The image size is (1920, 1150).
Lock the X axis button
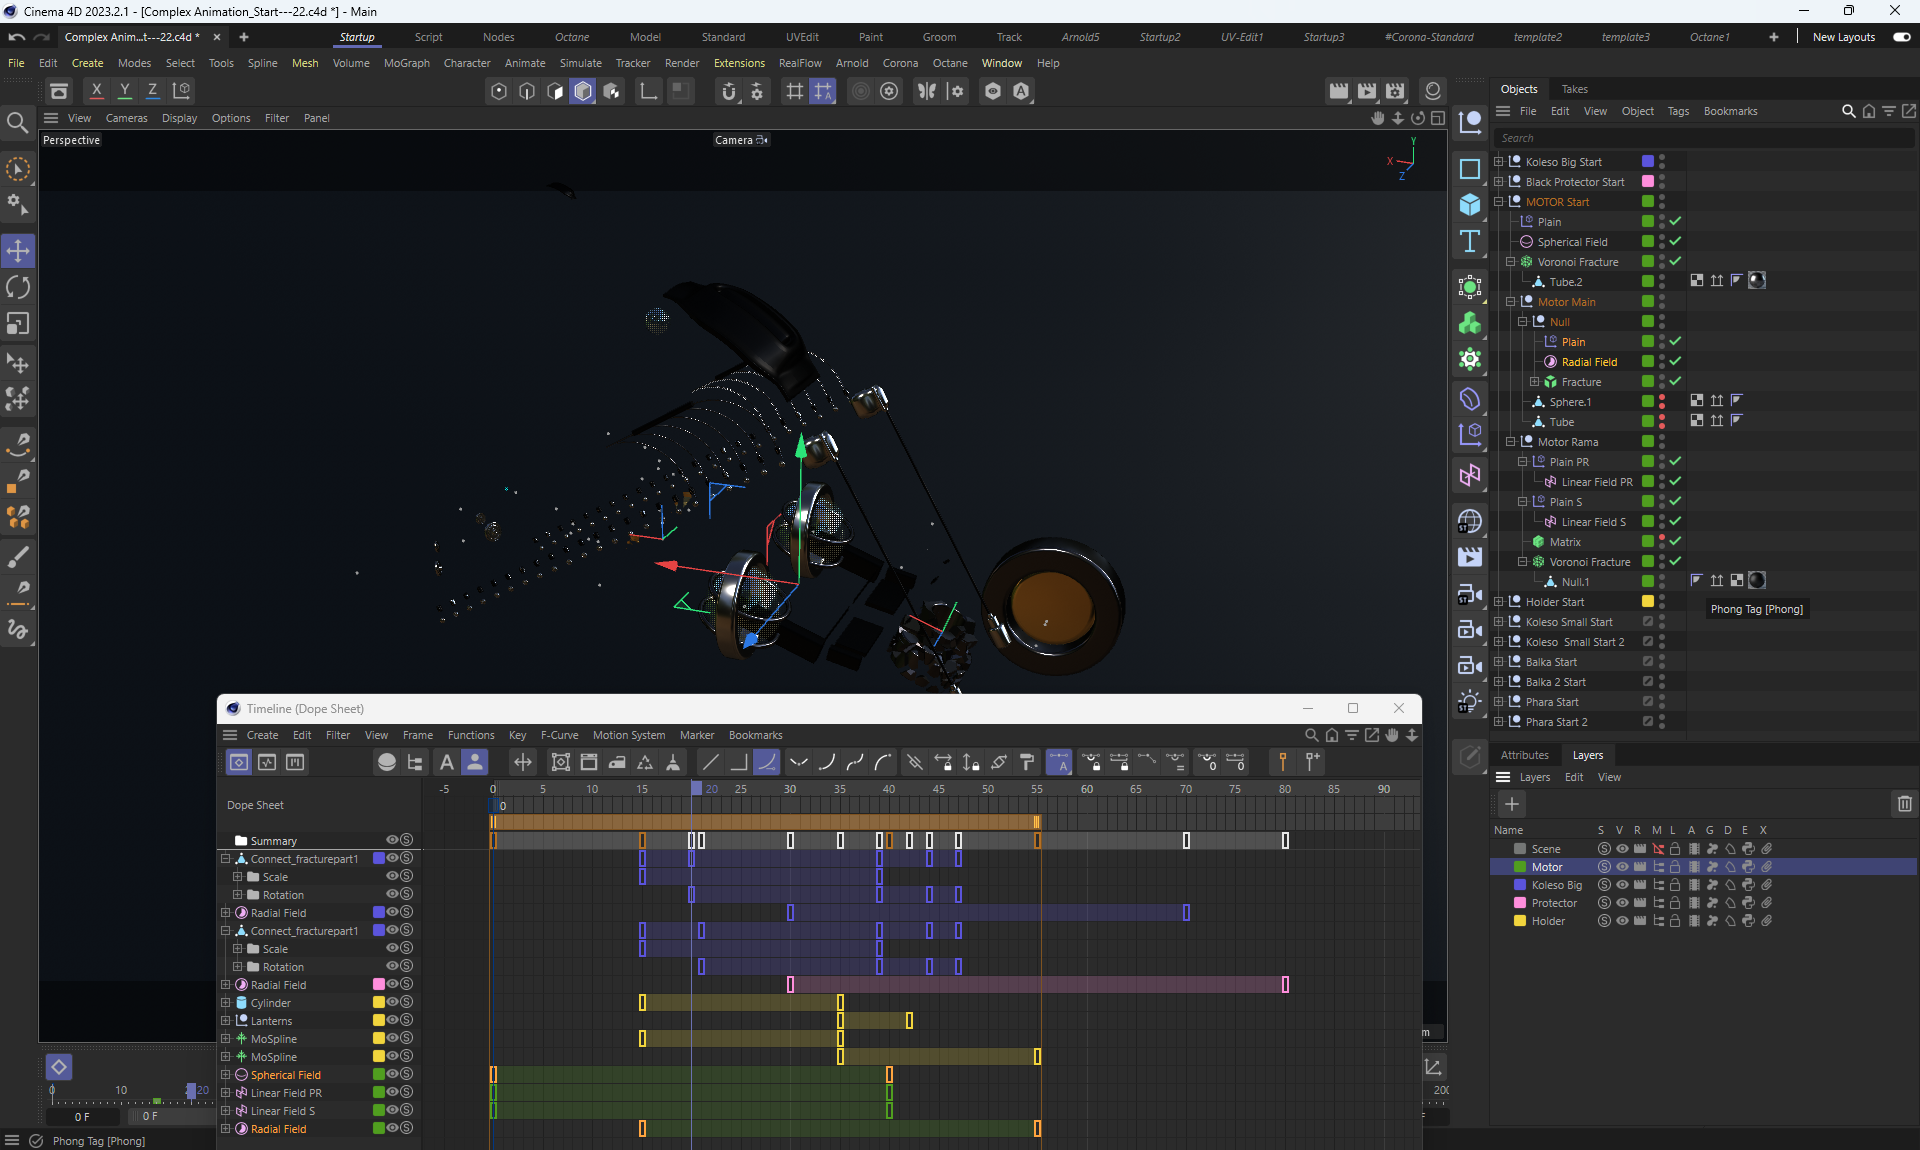pyautogui.click(x=96, y=90)
